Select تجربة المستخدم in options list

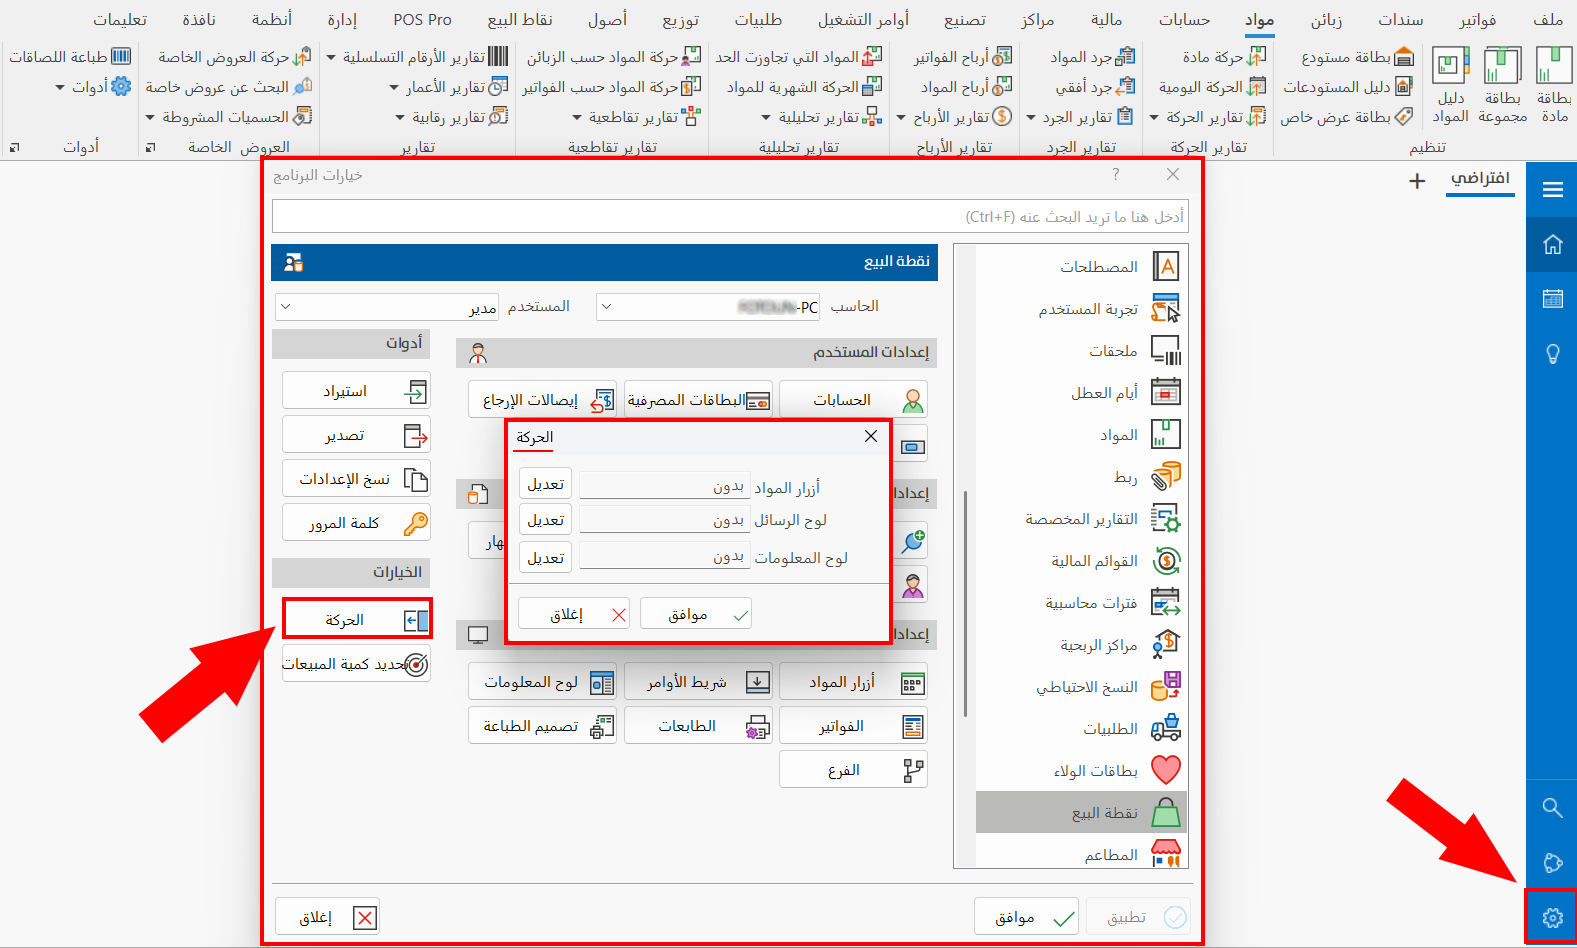(1081, 309)
